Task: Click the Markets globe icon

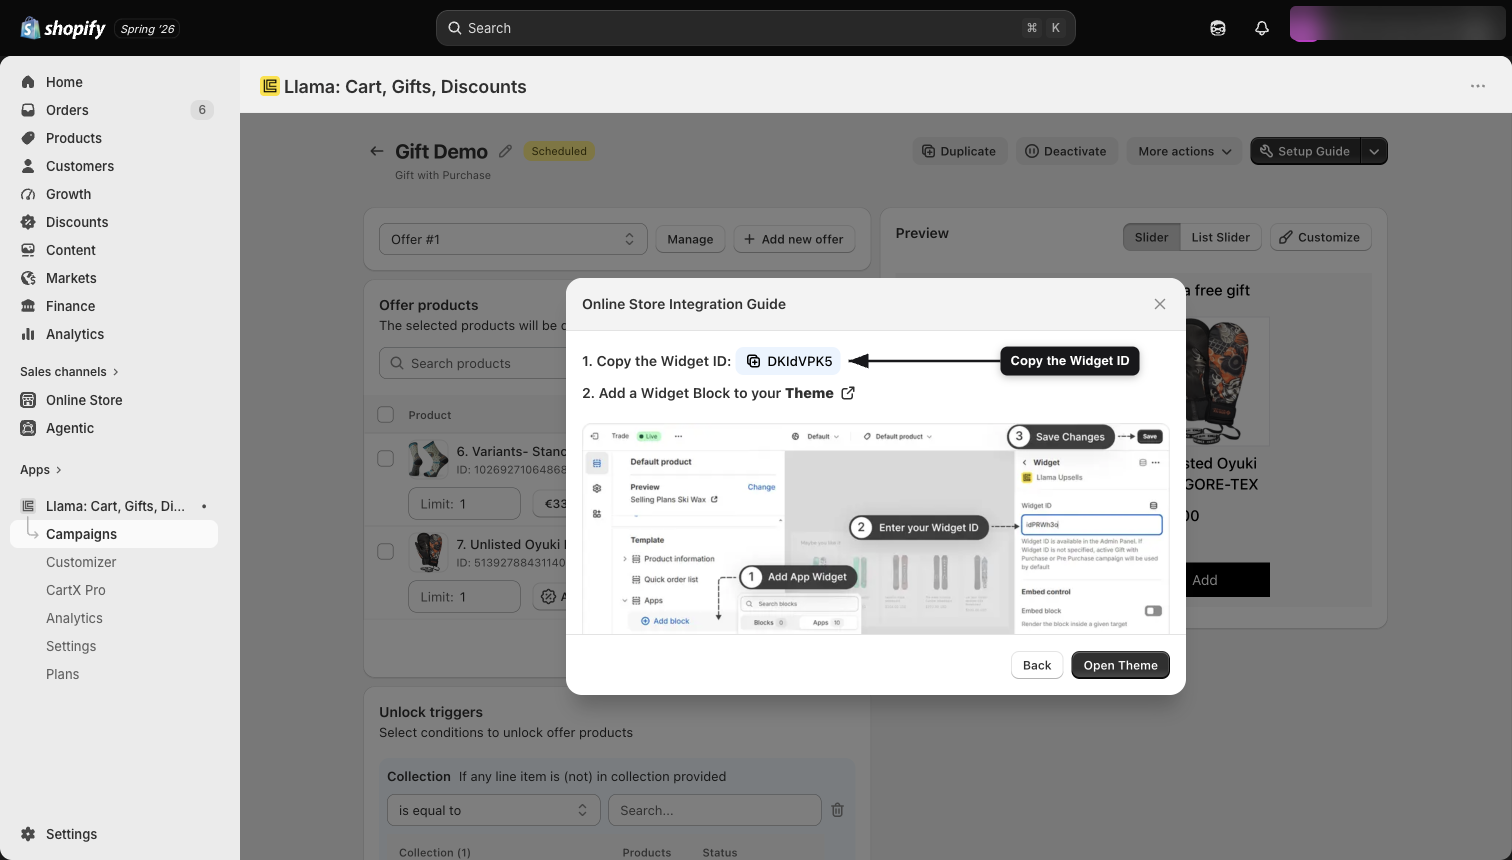Action: click(28, 278)
